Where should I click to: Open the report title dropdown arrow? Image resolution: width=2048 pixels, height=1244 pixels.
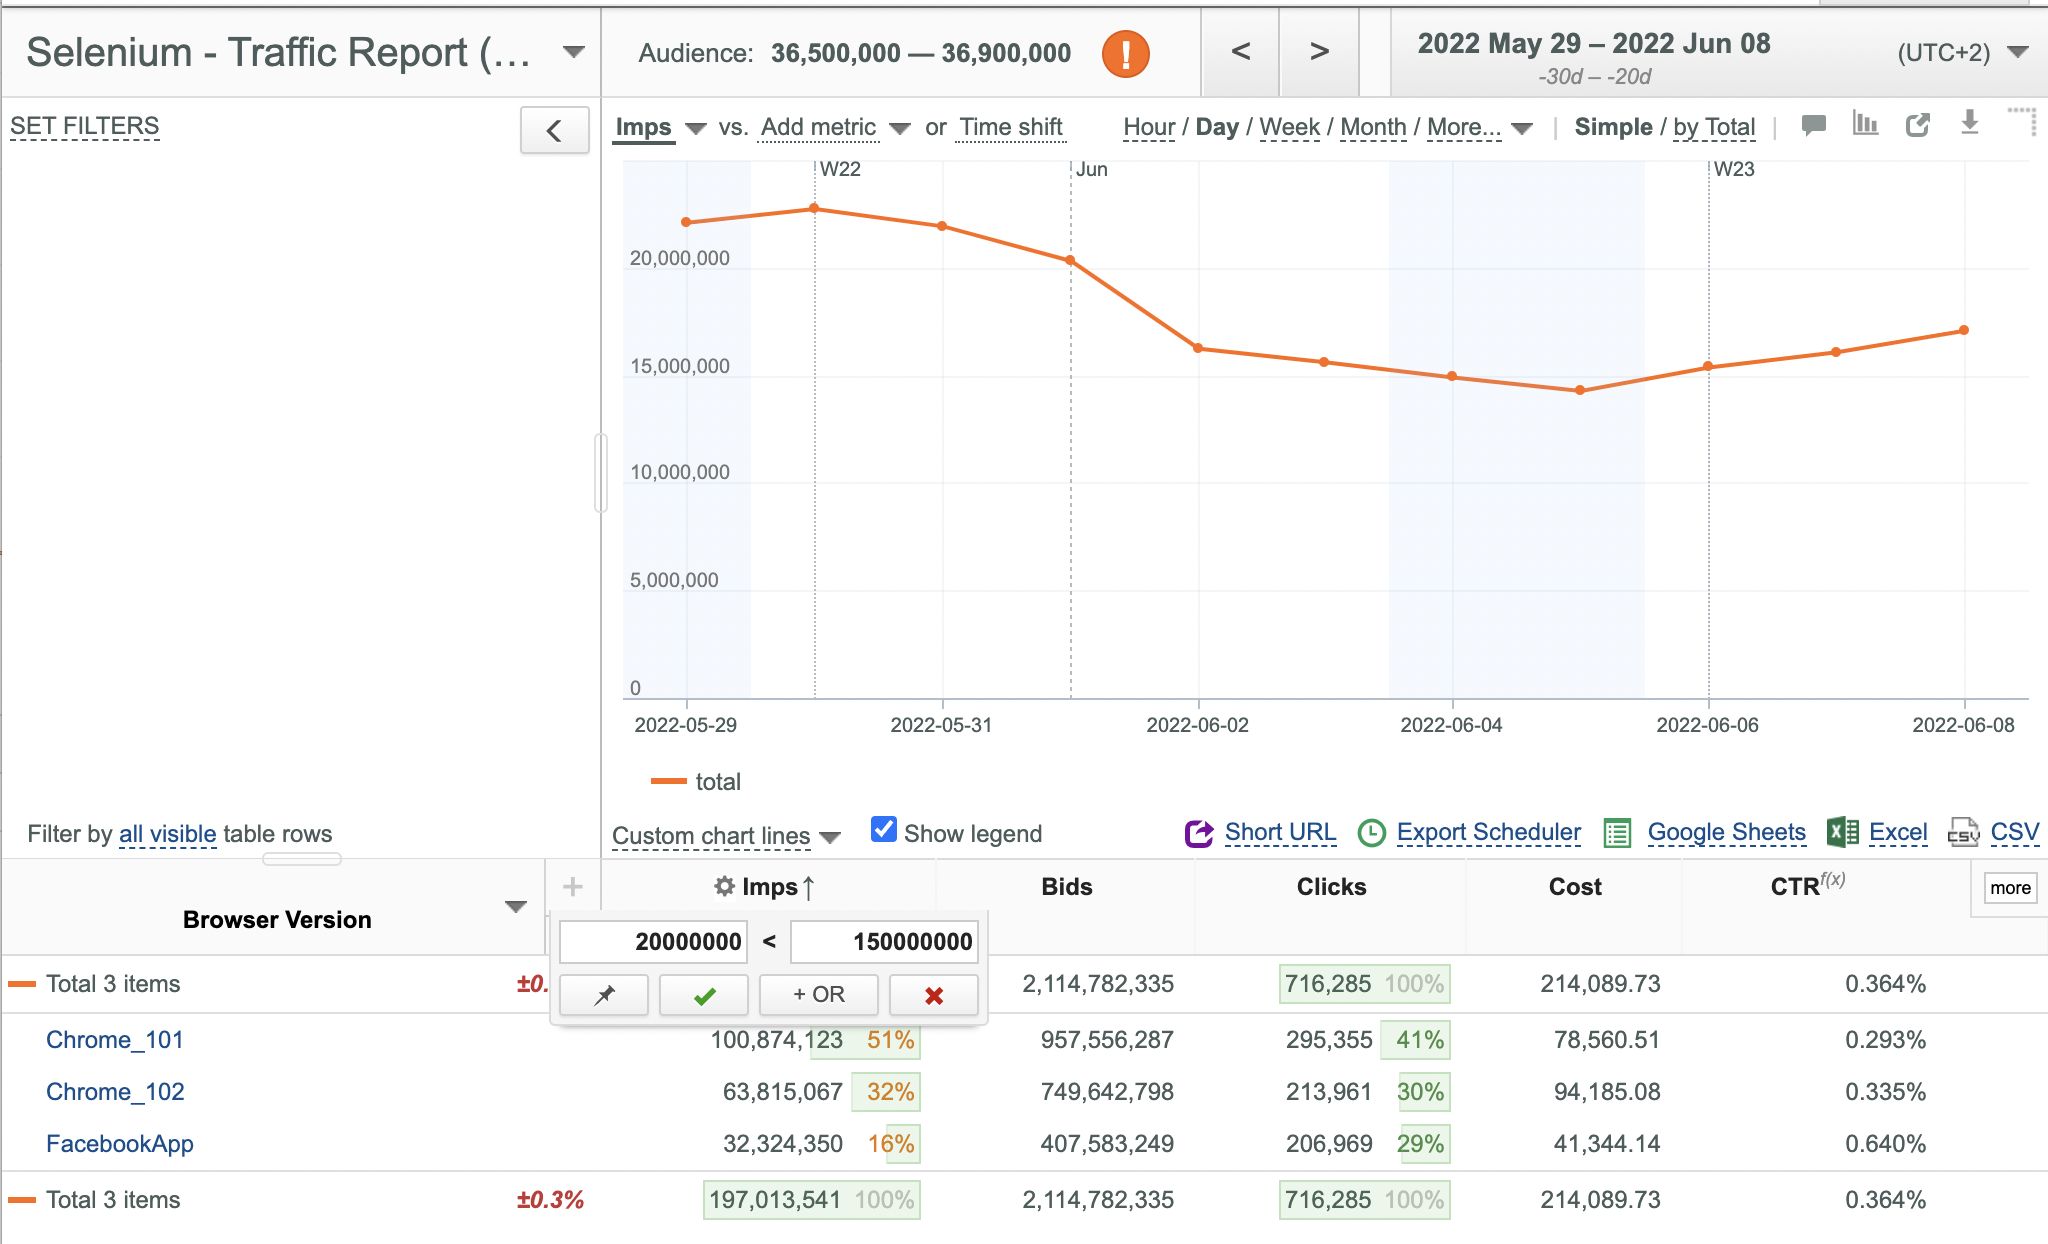click(573, 52)
